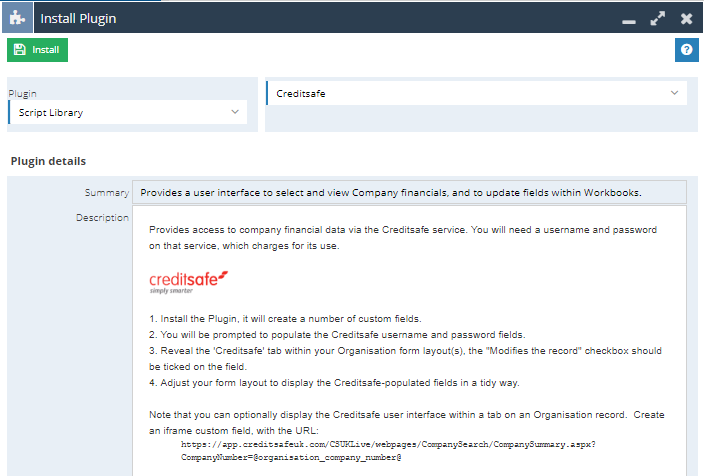Click 'Note that you can optionally display' paragraph

coord(407,423)
